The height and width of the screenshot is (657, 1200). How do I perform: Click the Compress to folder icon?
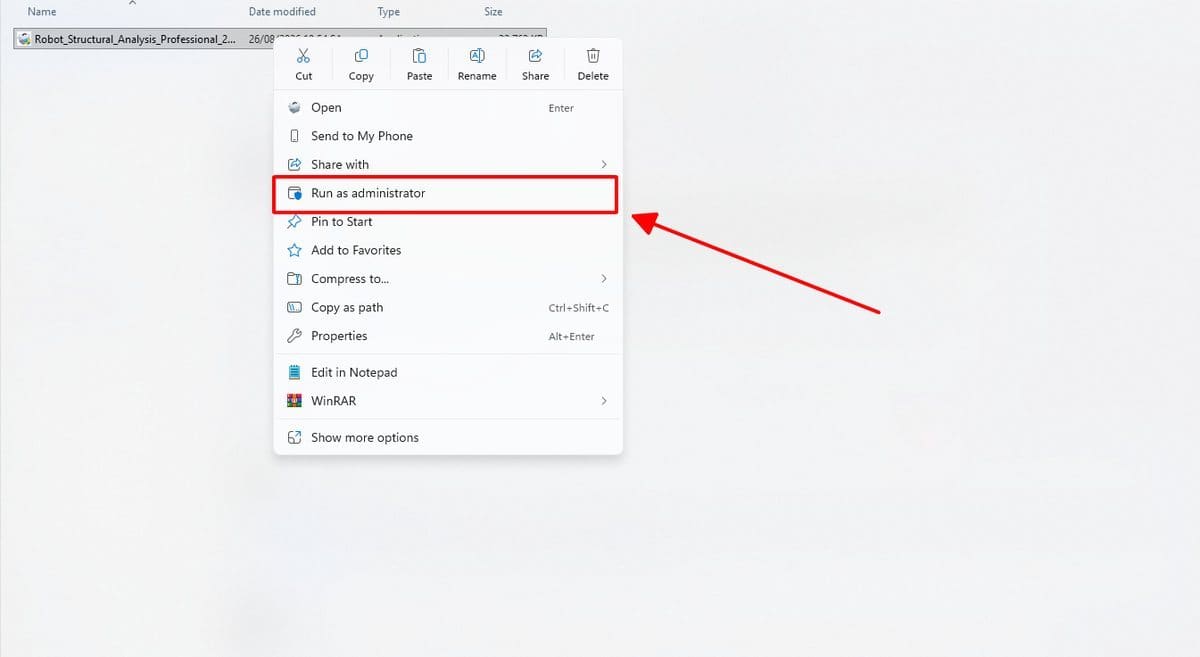[x=294, y=279]
